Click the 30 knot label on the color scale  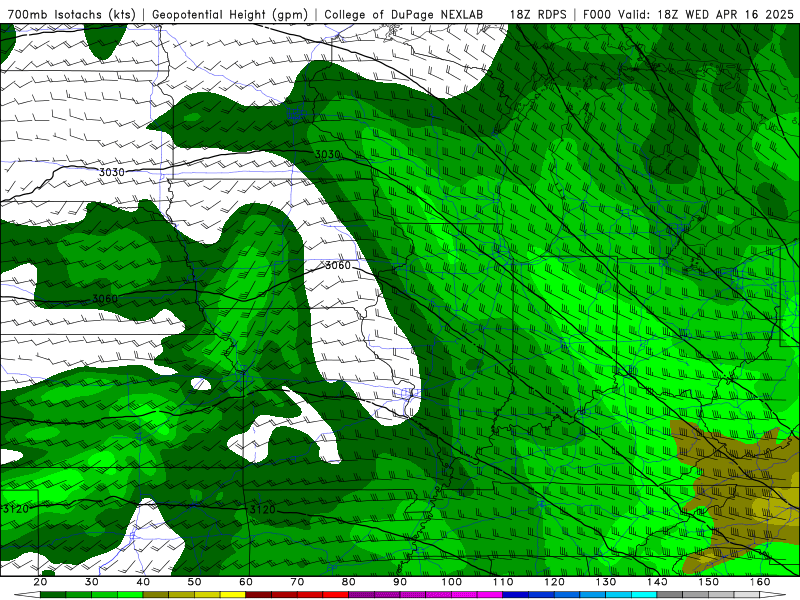(92, 582)
